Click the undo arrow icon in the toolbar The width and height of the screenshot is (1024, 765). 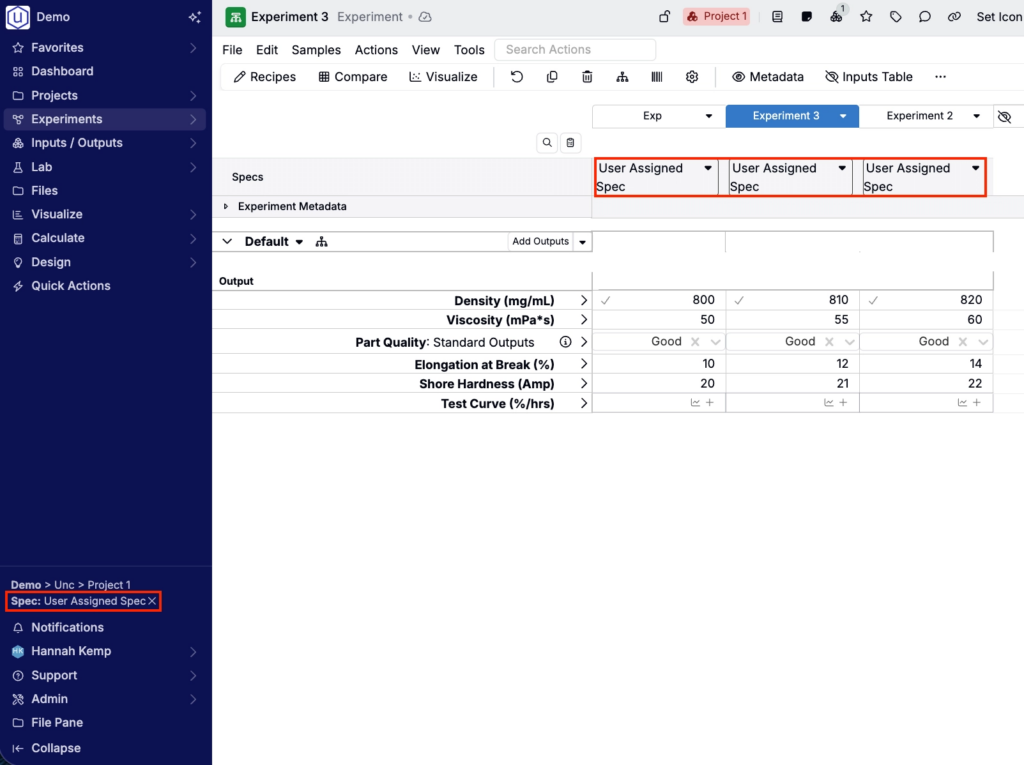(x=517, y=77)
